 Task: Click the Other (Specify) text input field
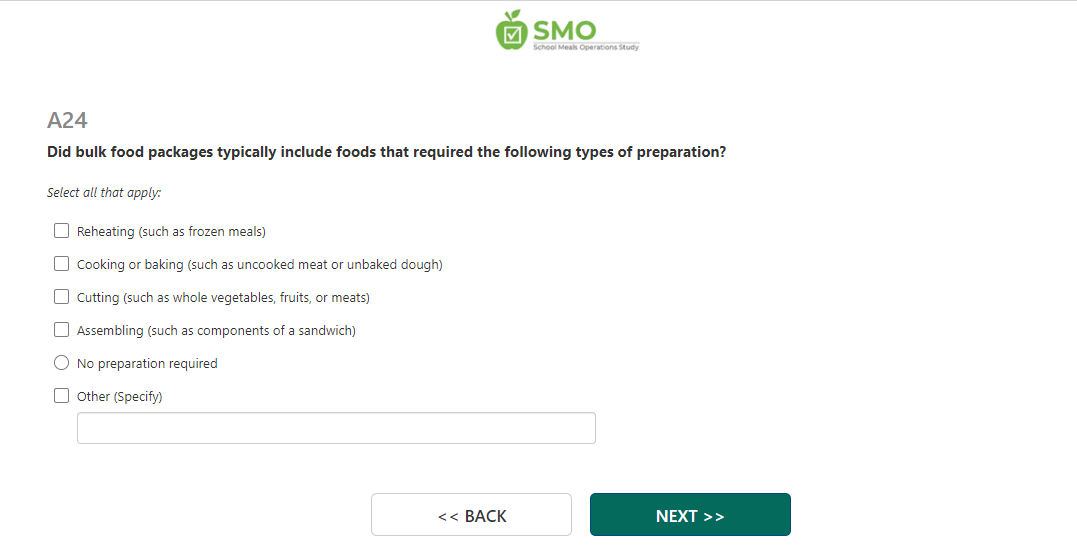336,428
